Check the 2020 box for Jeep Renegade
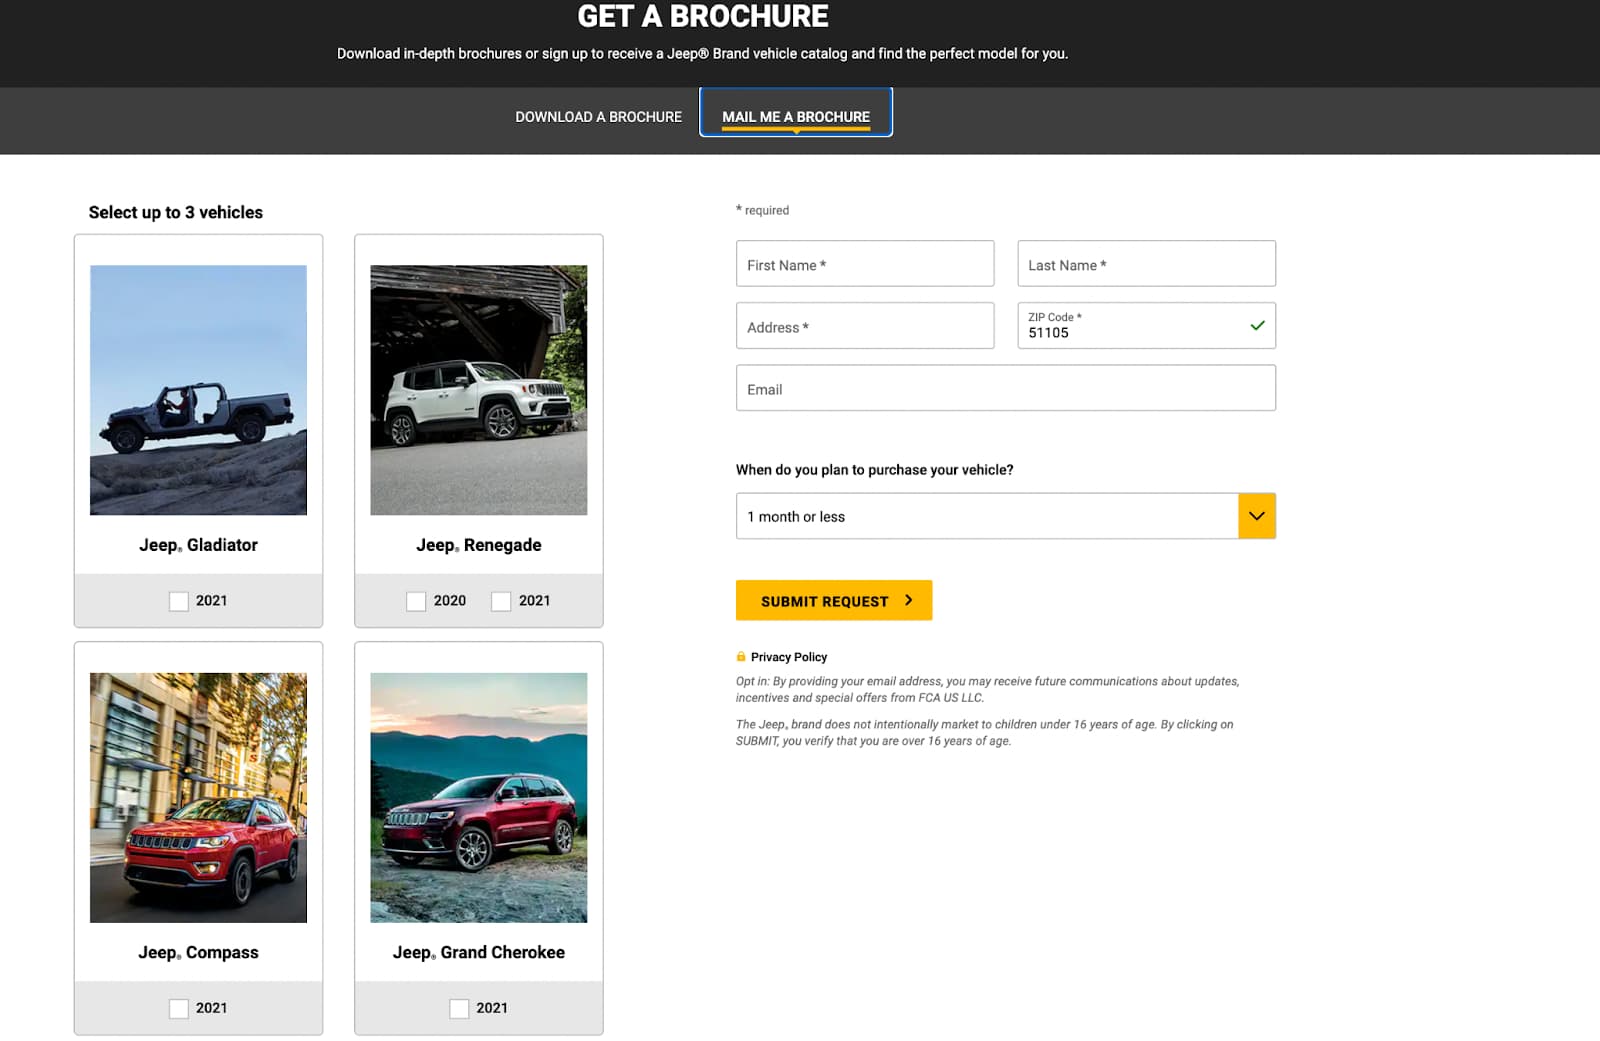Viewport: 1600px width, 1041px height. (x=415, y=601)
